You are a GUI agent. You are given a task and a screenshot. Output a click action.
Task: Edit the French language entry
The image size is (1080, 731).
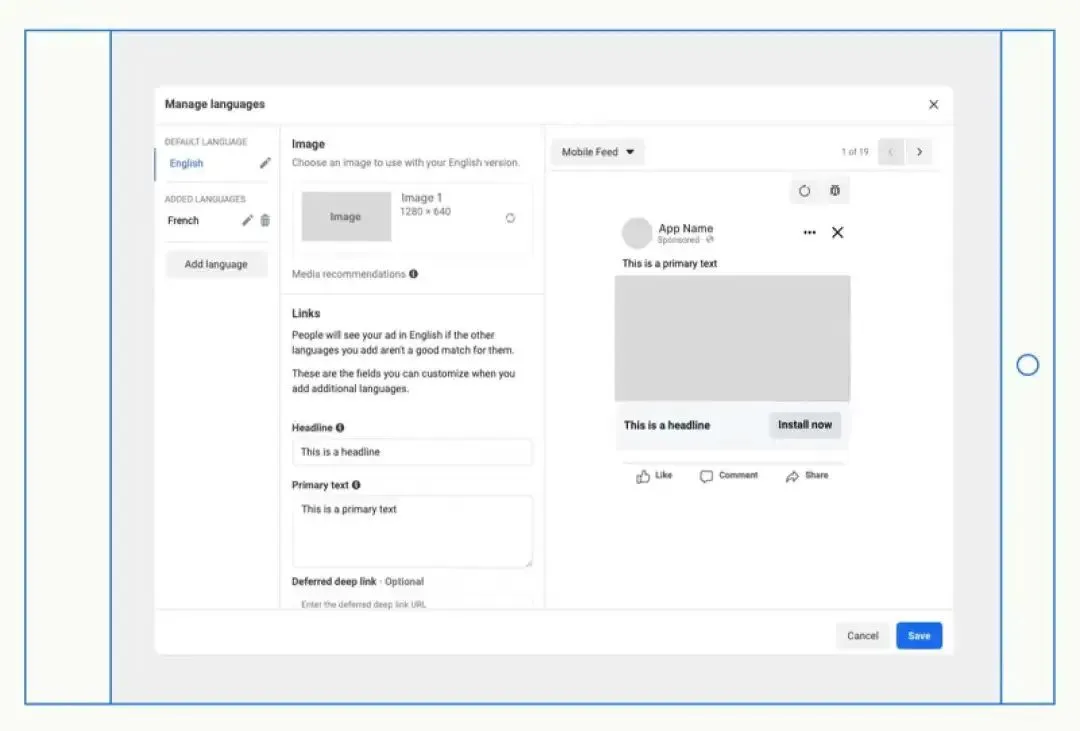click(x=247, y=220)
